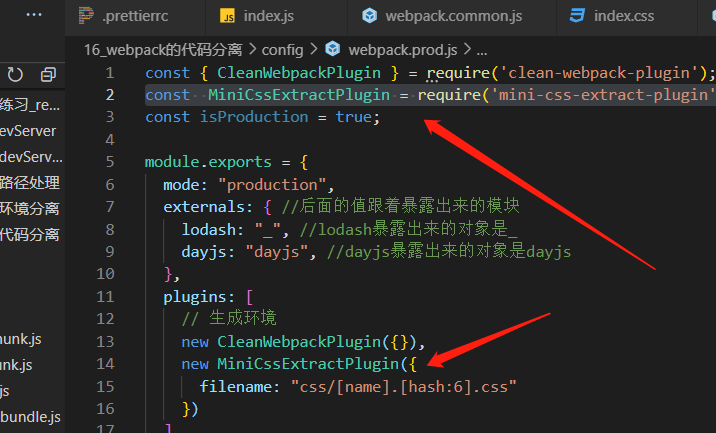Click the refresh explorer icon
716x433 pixels.
(15, 74)
